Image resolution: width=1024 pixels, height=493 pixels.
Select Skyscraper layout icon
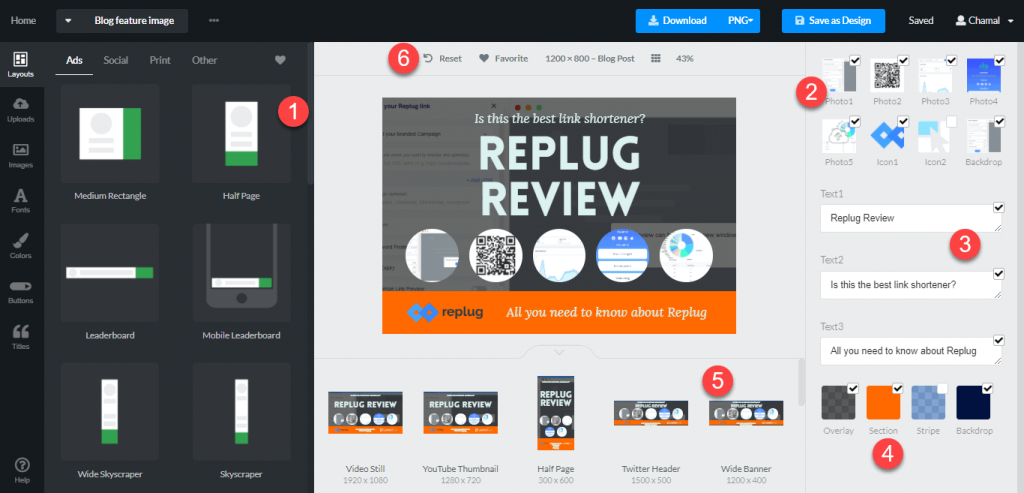pos(241,411)
